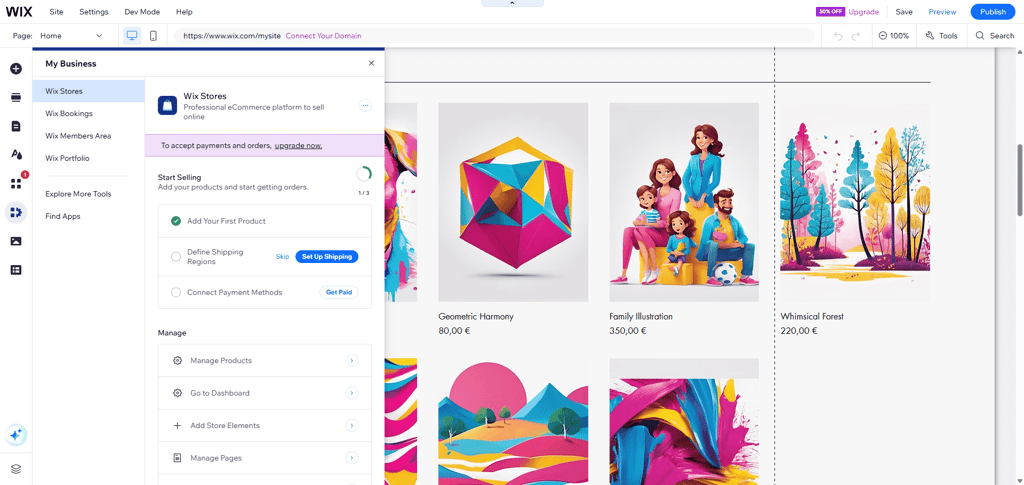Toggle the Add Your First Product checkmark
This screenshot has height=485, width=1024.
176,221
